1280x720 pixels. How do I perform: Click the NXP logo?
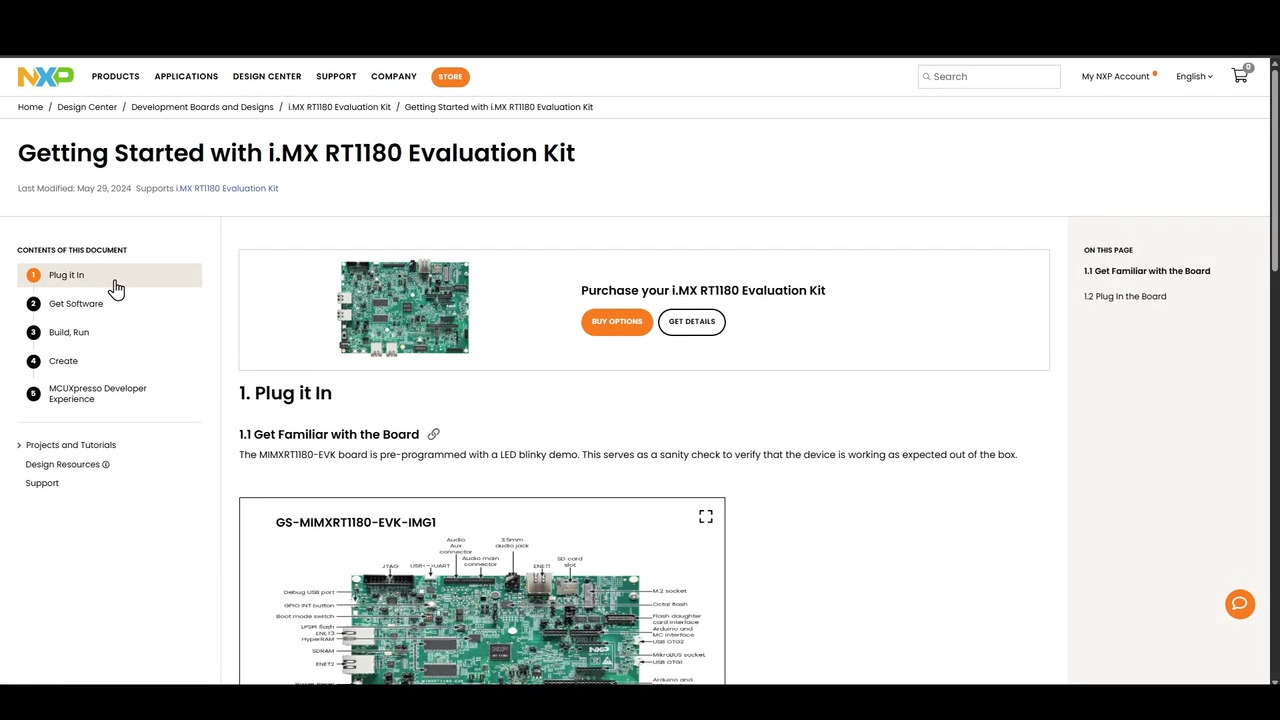point(45,76)
